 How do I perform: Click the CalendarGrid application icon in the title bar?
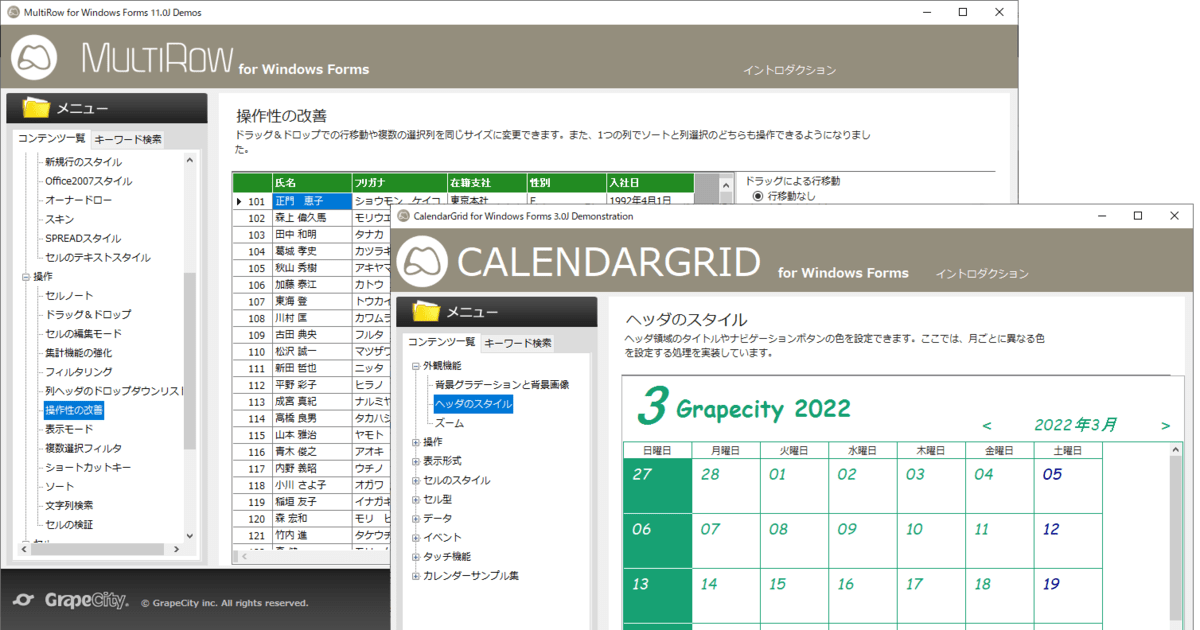pos(404,215)
